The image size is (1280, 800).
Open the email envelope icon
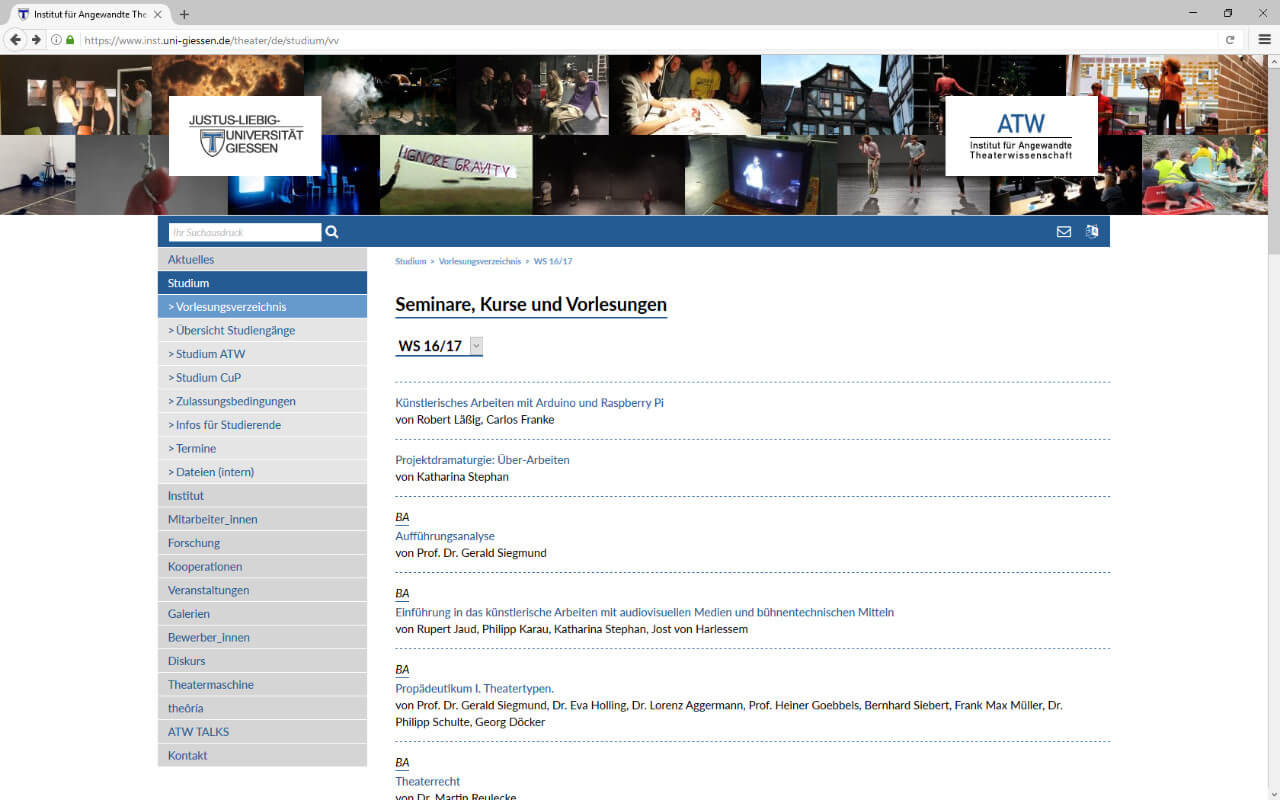(1064, 232)
